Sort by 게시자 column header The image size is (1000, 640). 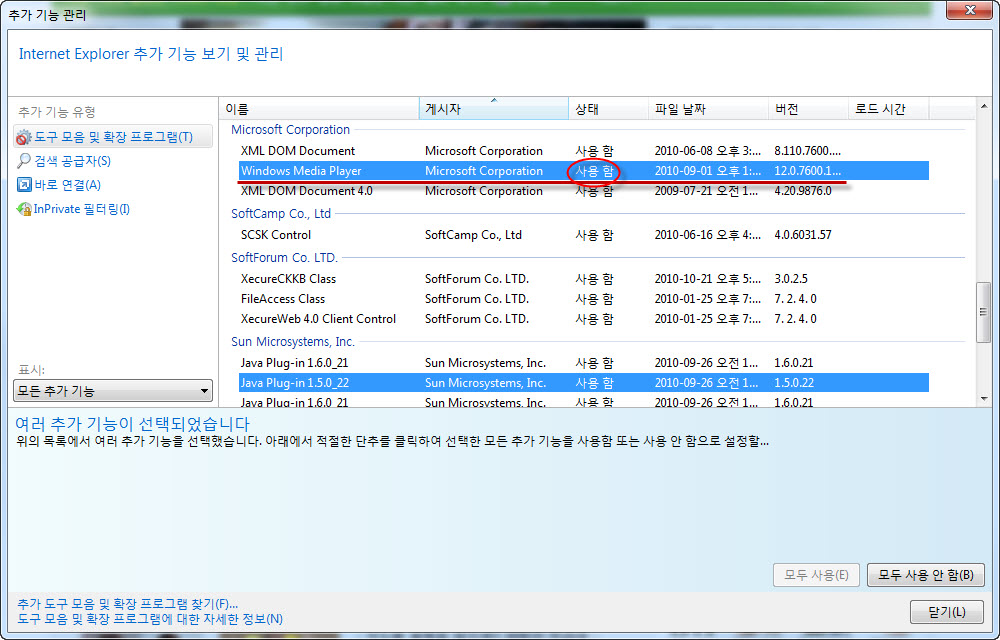coord(494,109)
